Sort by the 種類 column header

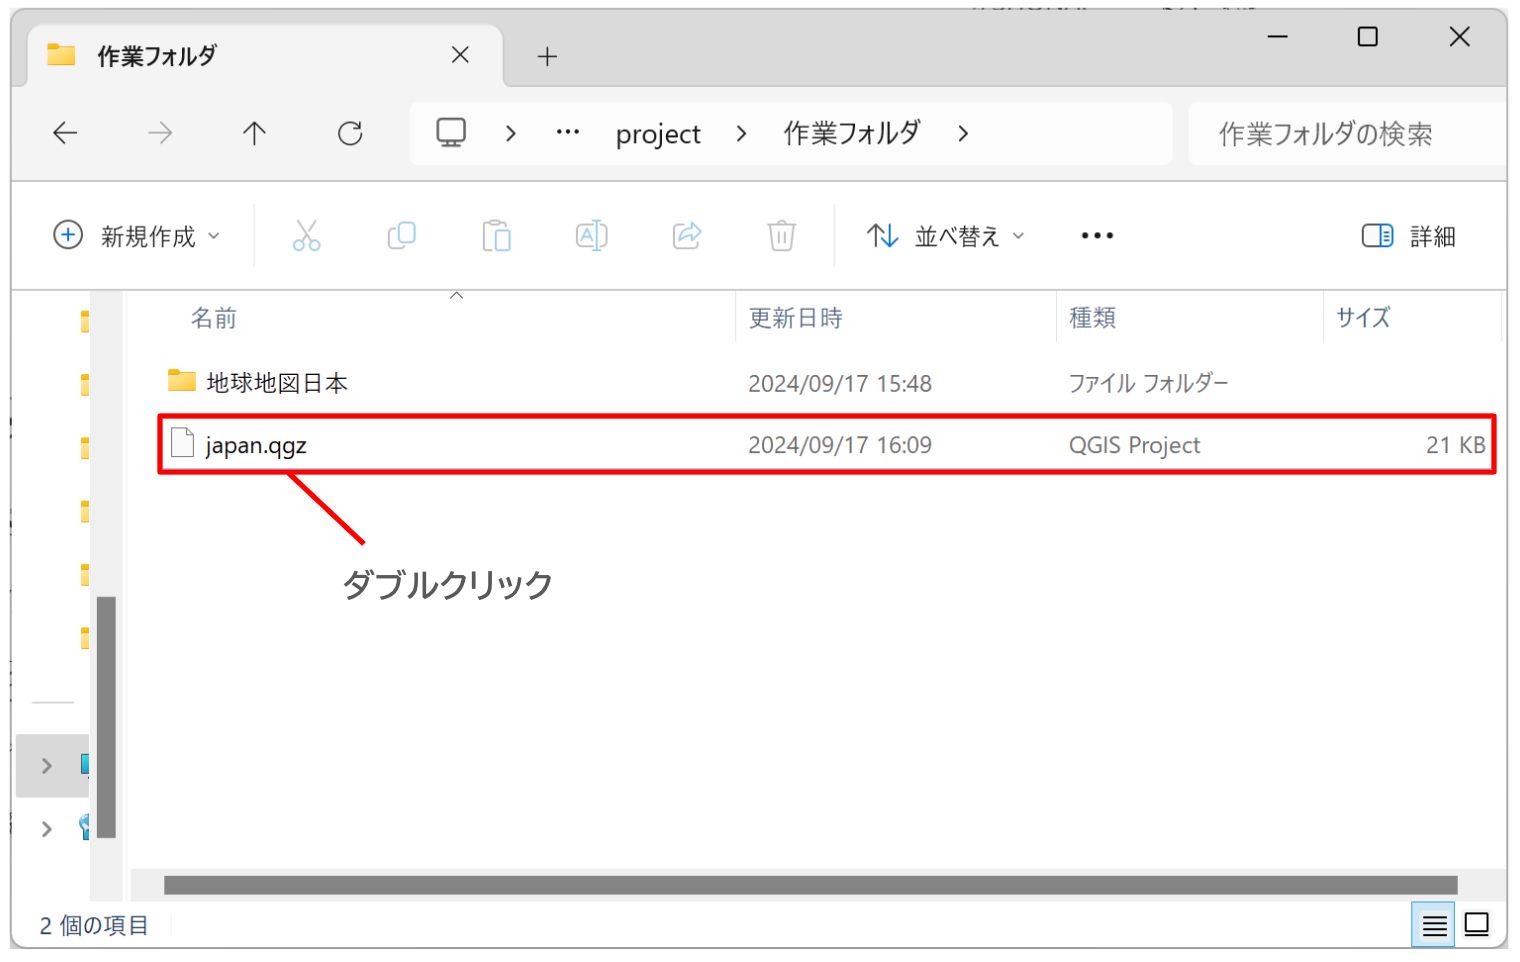click(1092, 318)
